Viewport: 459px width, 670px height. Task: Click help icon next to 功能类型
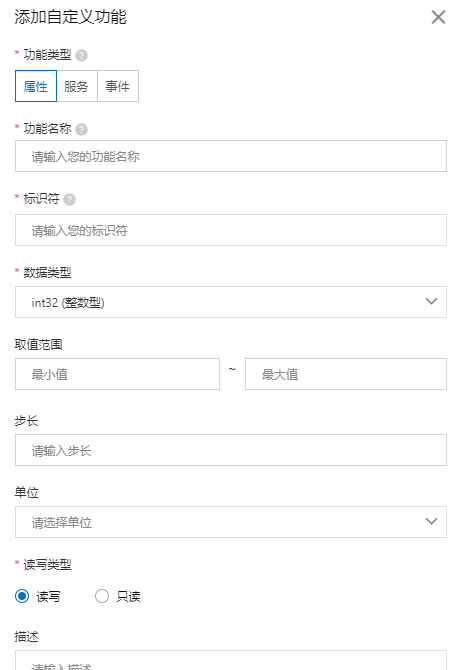tap(81, 56)
